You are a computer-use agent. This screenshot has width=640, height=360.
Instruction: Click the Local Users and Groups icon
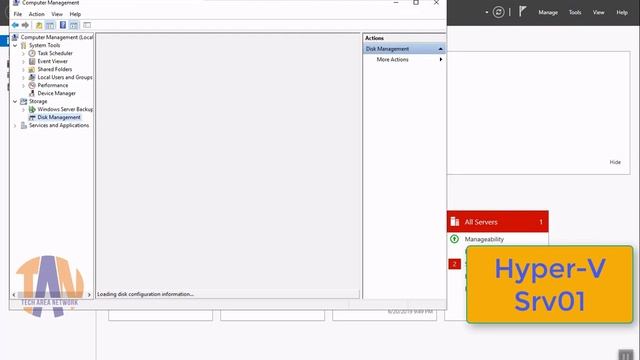(32, 77)
